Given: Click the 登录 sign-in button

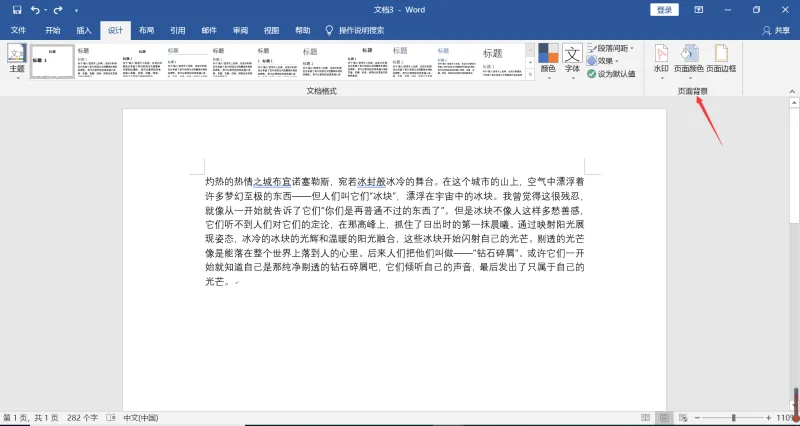Looking at the screenshot, I should coord(664,10).
